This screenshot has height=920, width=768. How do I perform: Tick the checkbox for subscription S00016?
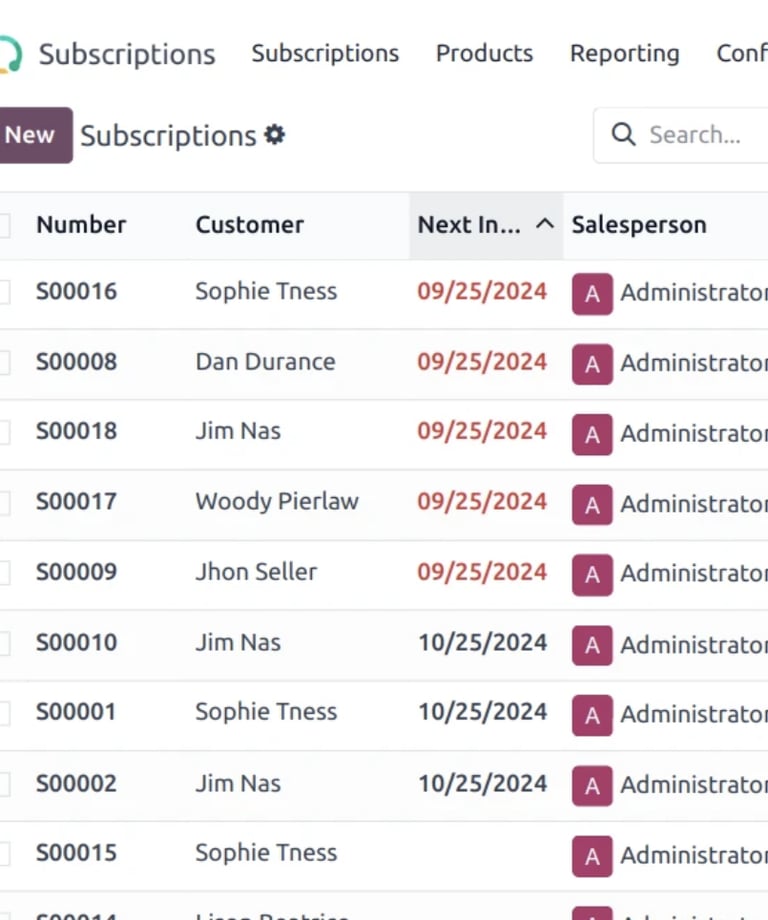click(x=4, y=292)
